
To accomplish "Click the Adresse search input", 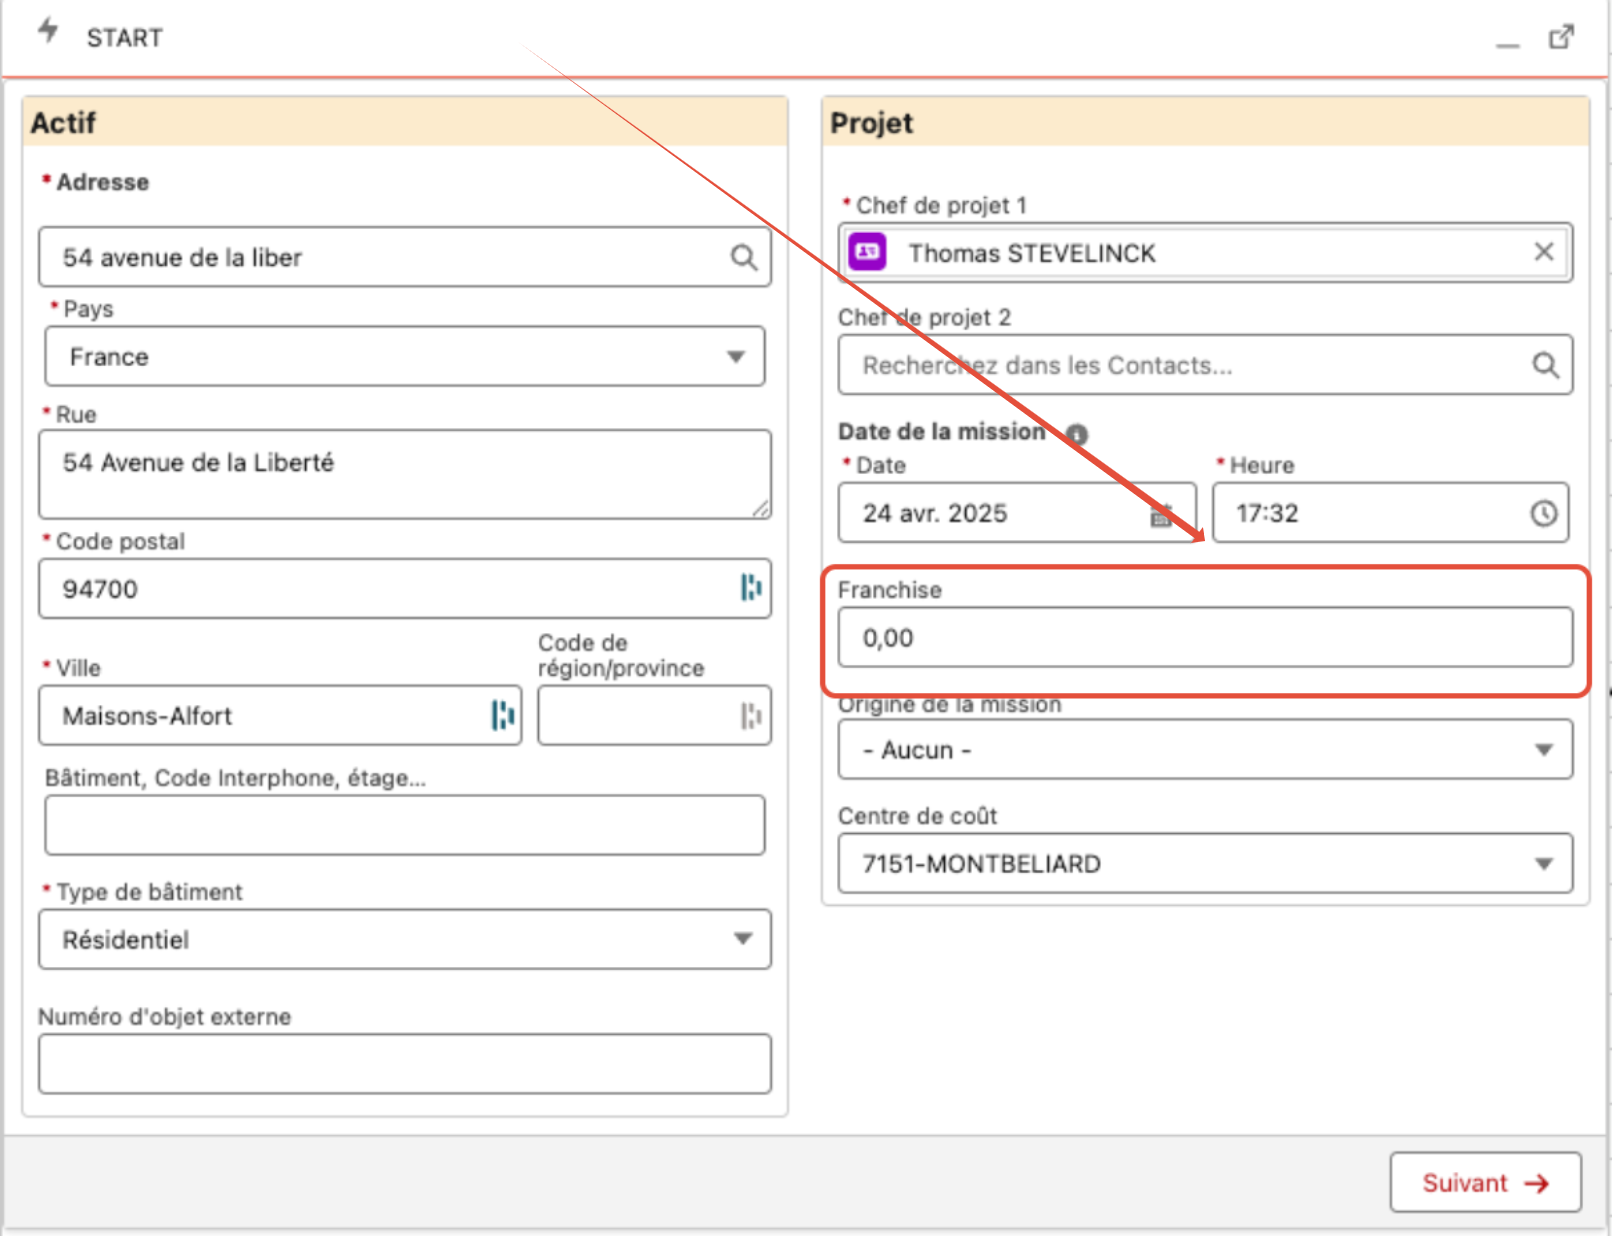I will coord(405,257).
